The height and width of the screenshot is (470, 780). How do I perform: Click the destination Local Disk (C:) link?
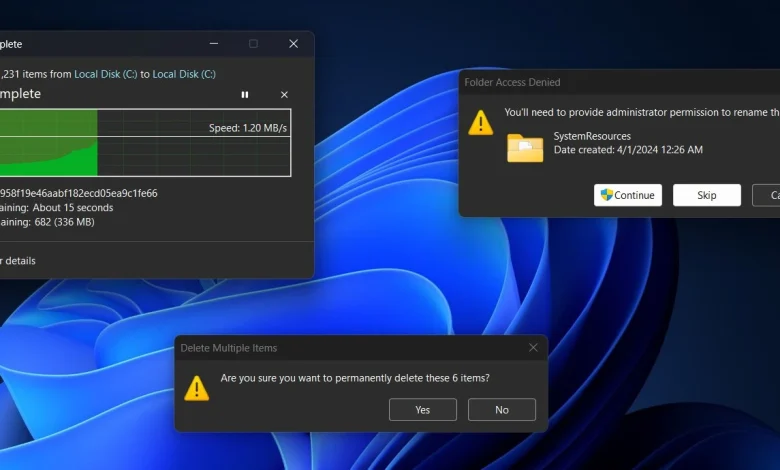click(x=184, y=74)
